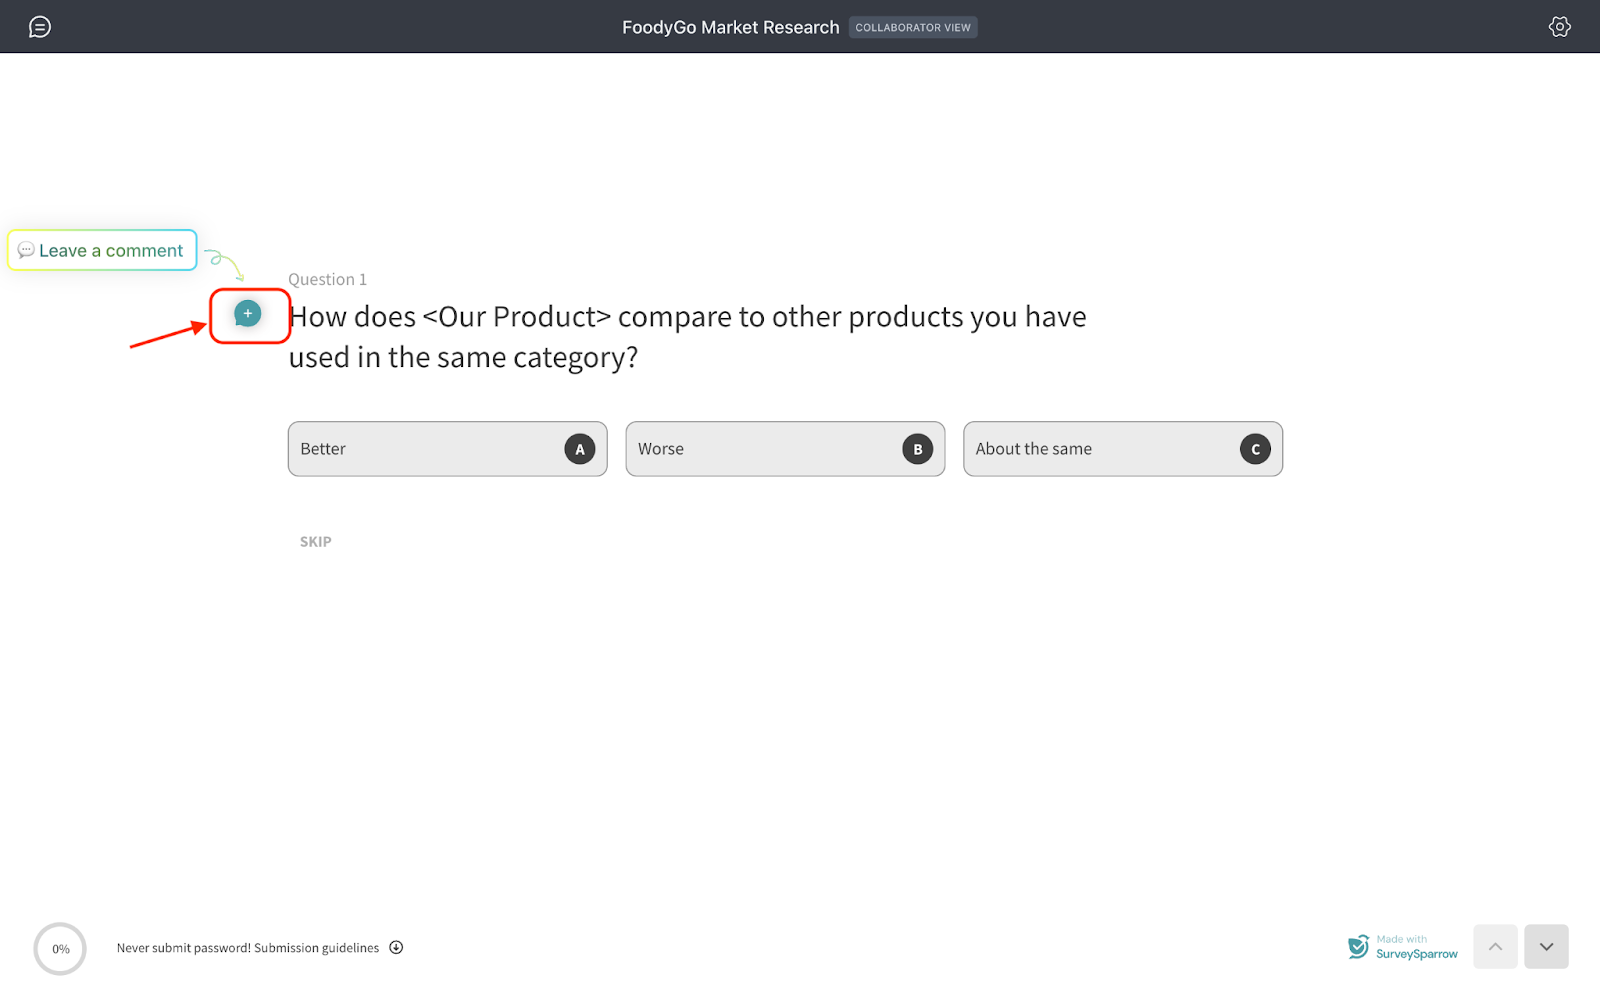This screenshot has width=1600, height=1000.
Task: Advance to next question with down chevron
Action: (x=1546, y=947)
